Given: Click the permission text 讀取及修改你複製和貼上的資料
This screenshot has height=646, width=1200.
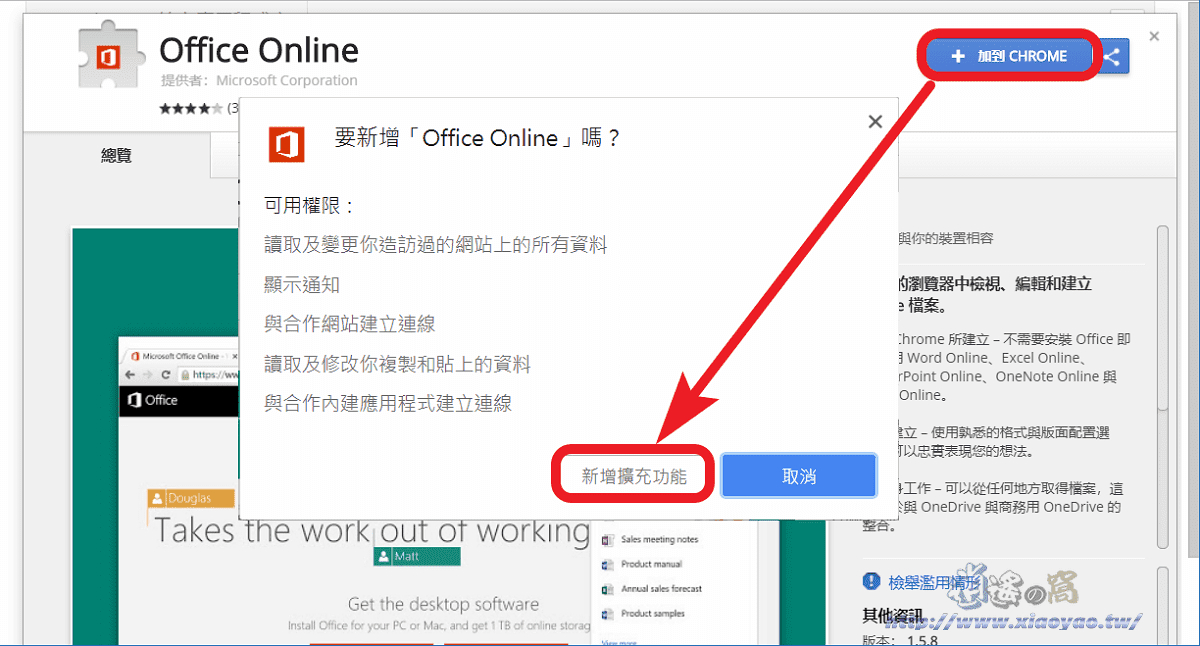Looking at the screenshot, I should pos(397,364).
